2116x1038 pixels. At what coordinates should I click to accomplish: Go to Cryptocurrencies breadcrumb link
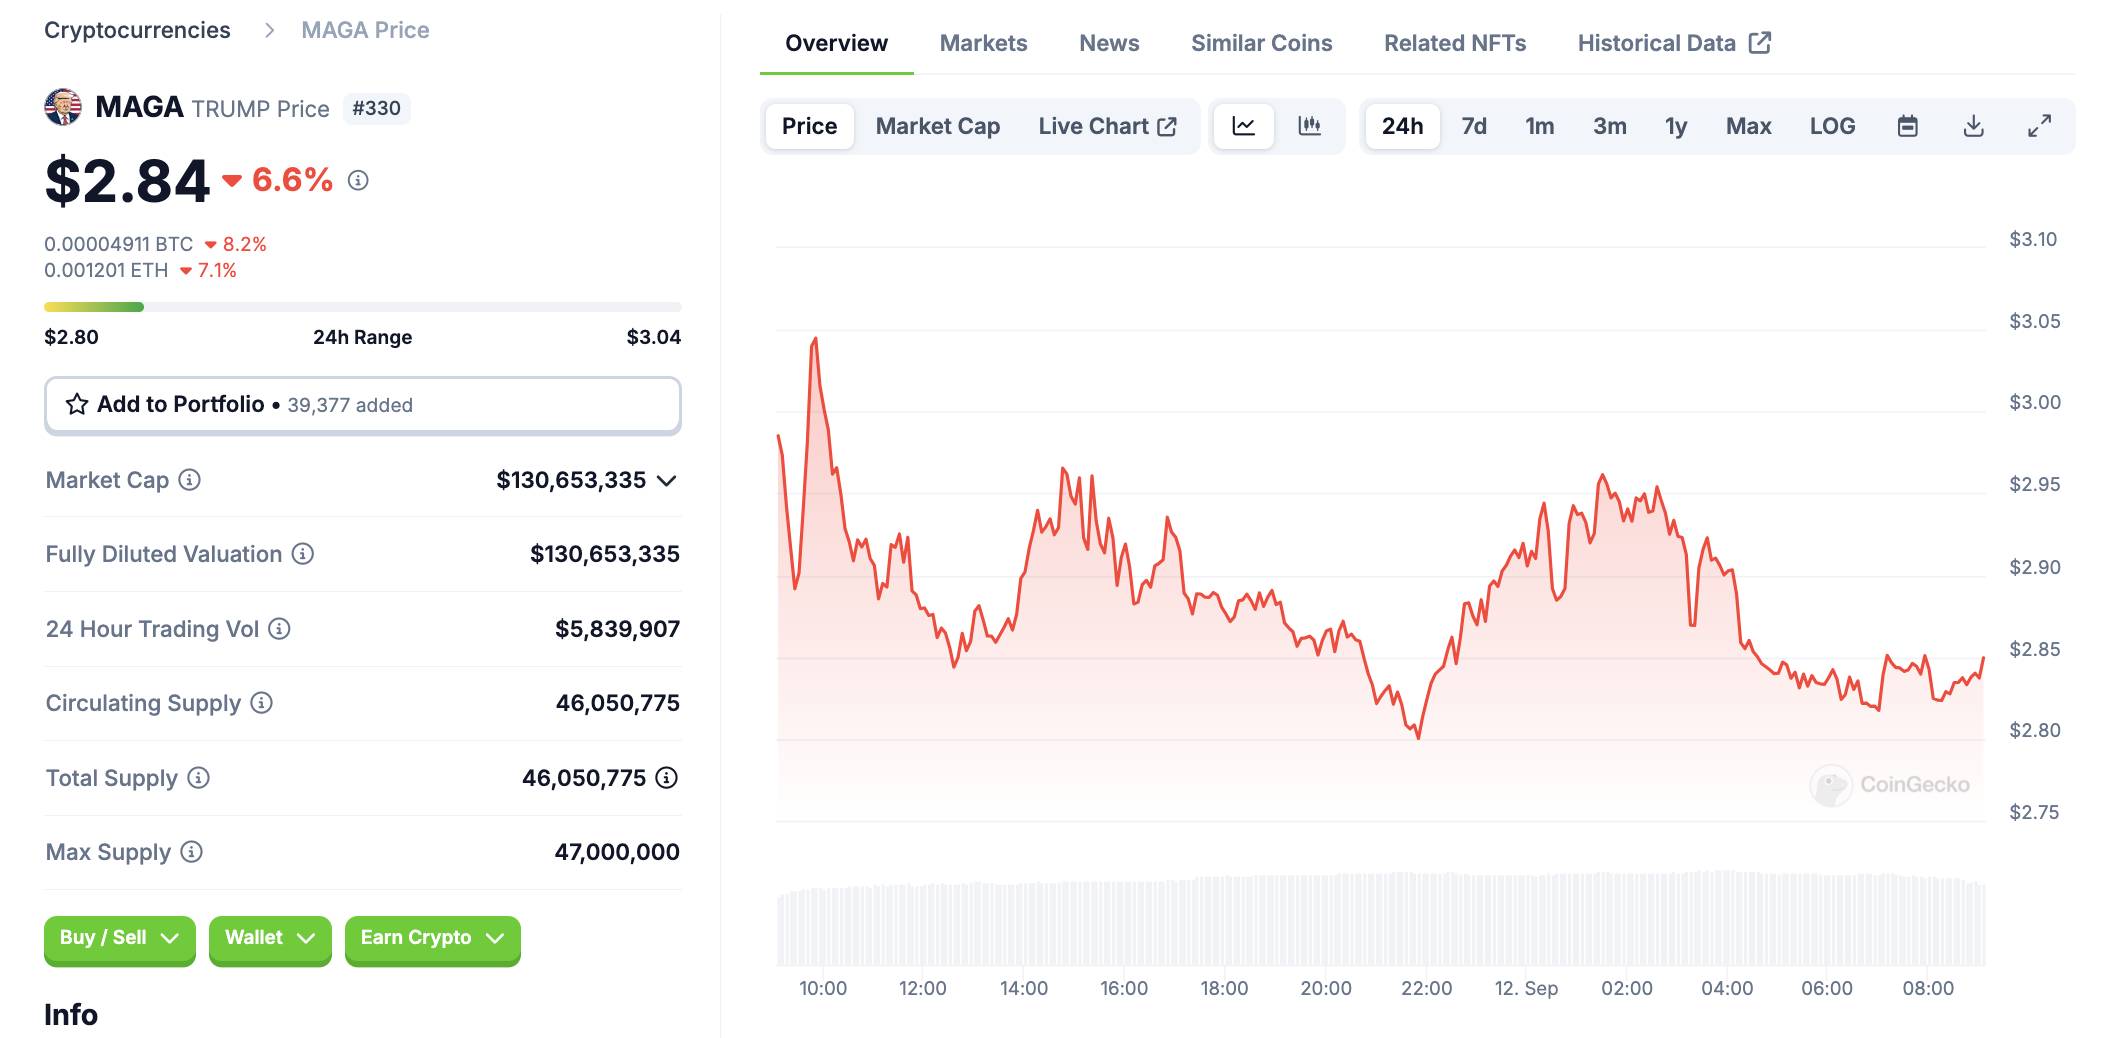click(x=137, y=30)
